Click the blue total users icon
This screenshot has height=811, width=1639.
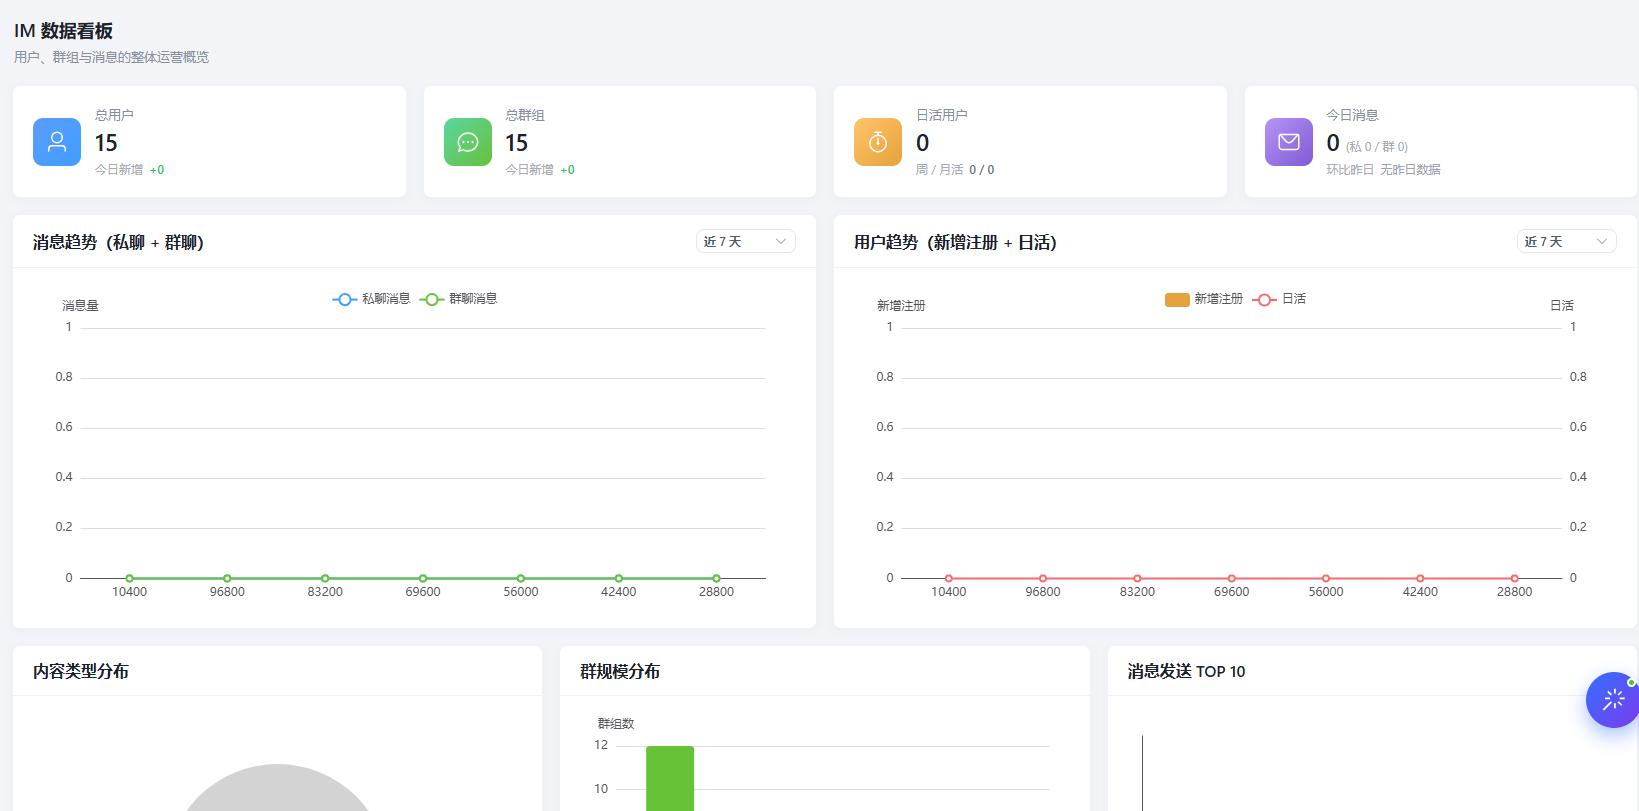[57, 142]
